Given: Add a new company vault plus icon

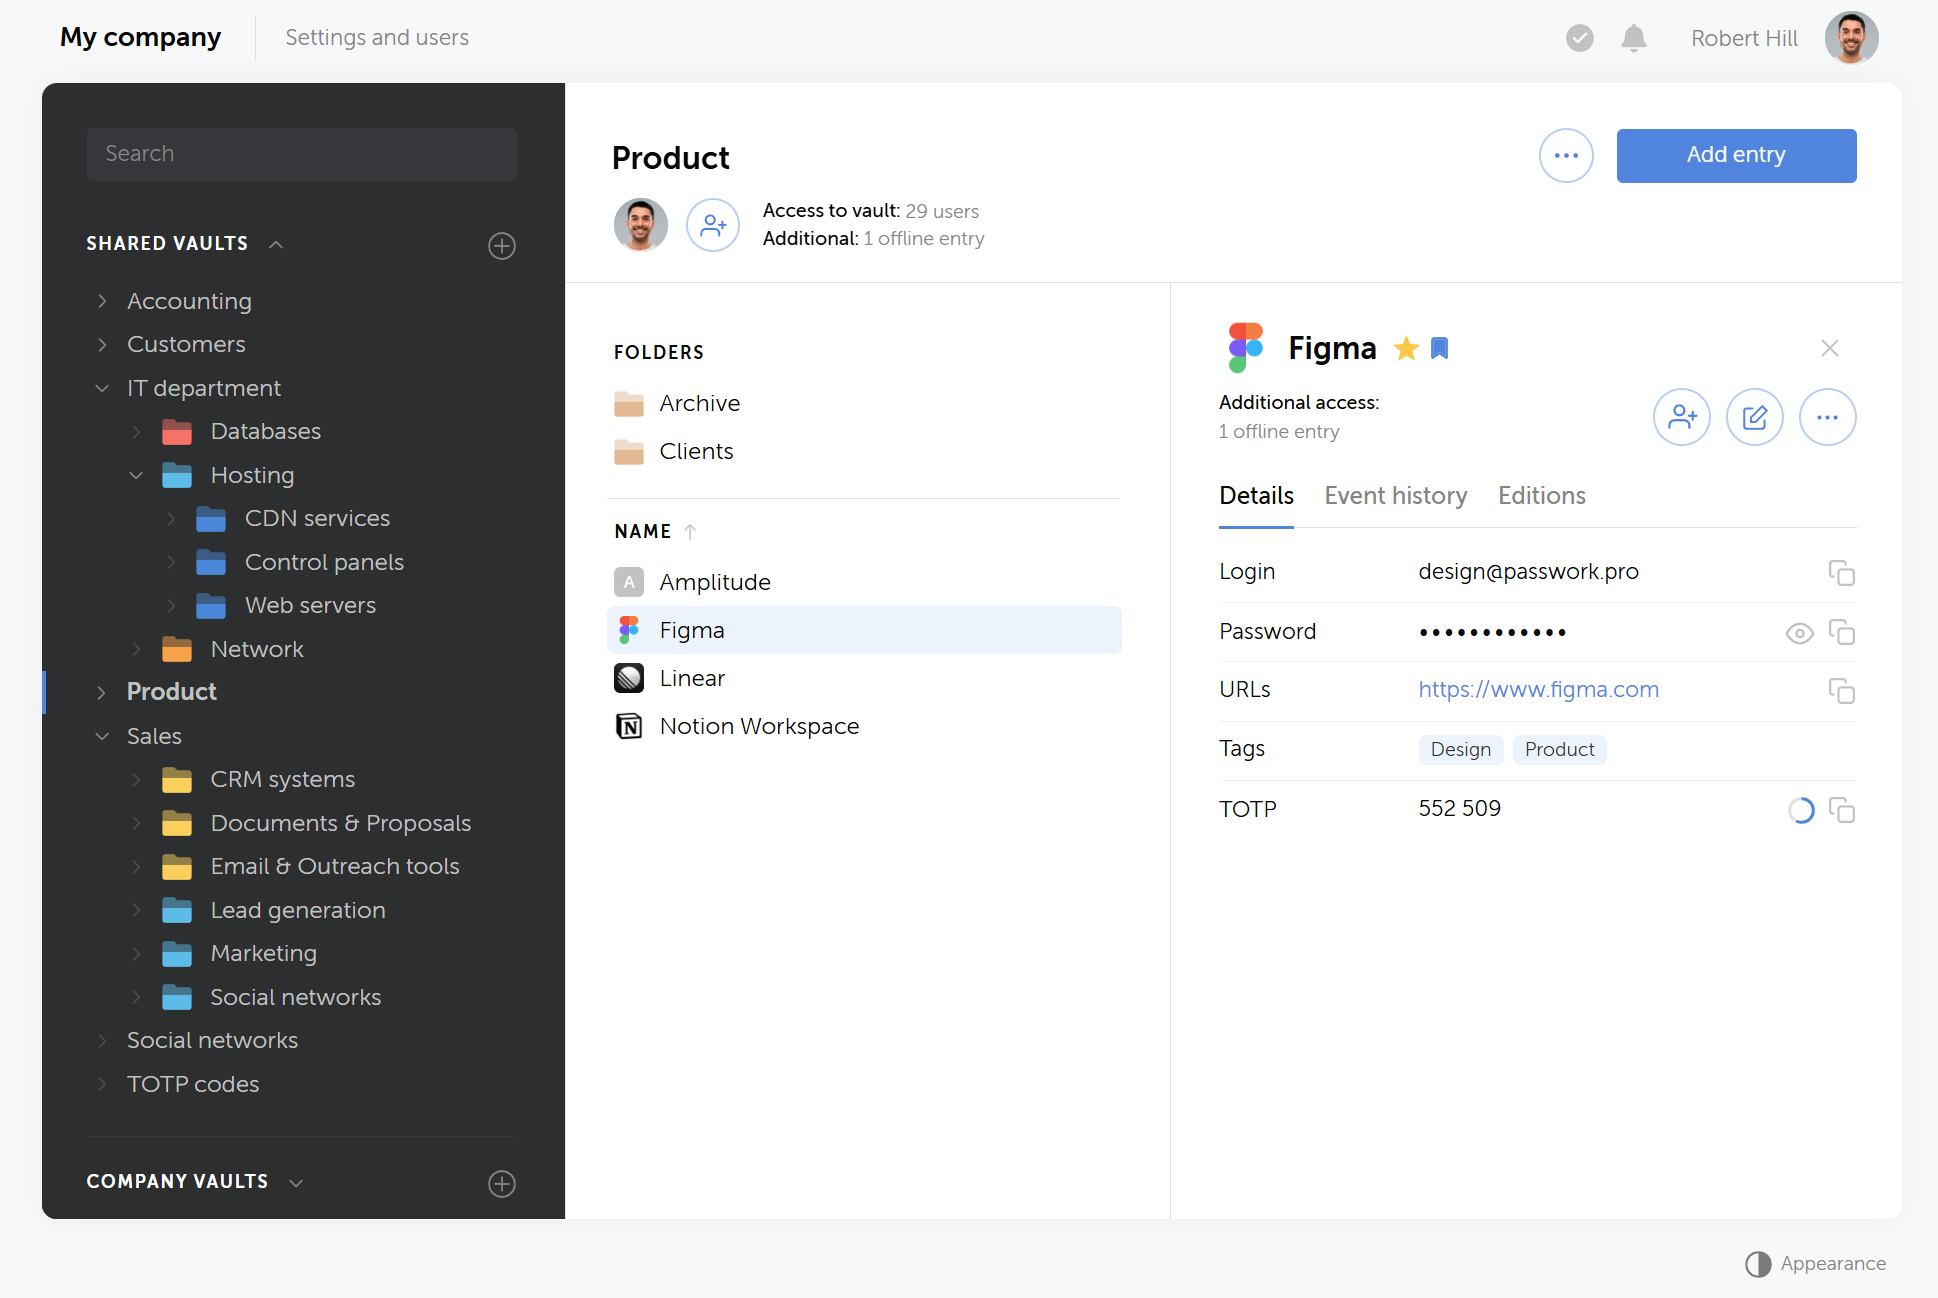Looking at the screenshot, I should (501, 1183).
